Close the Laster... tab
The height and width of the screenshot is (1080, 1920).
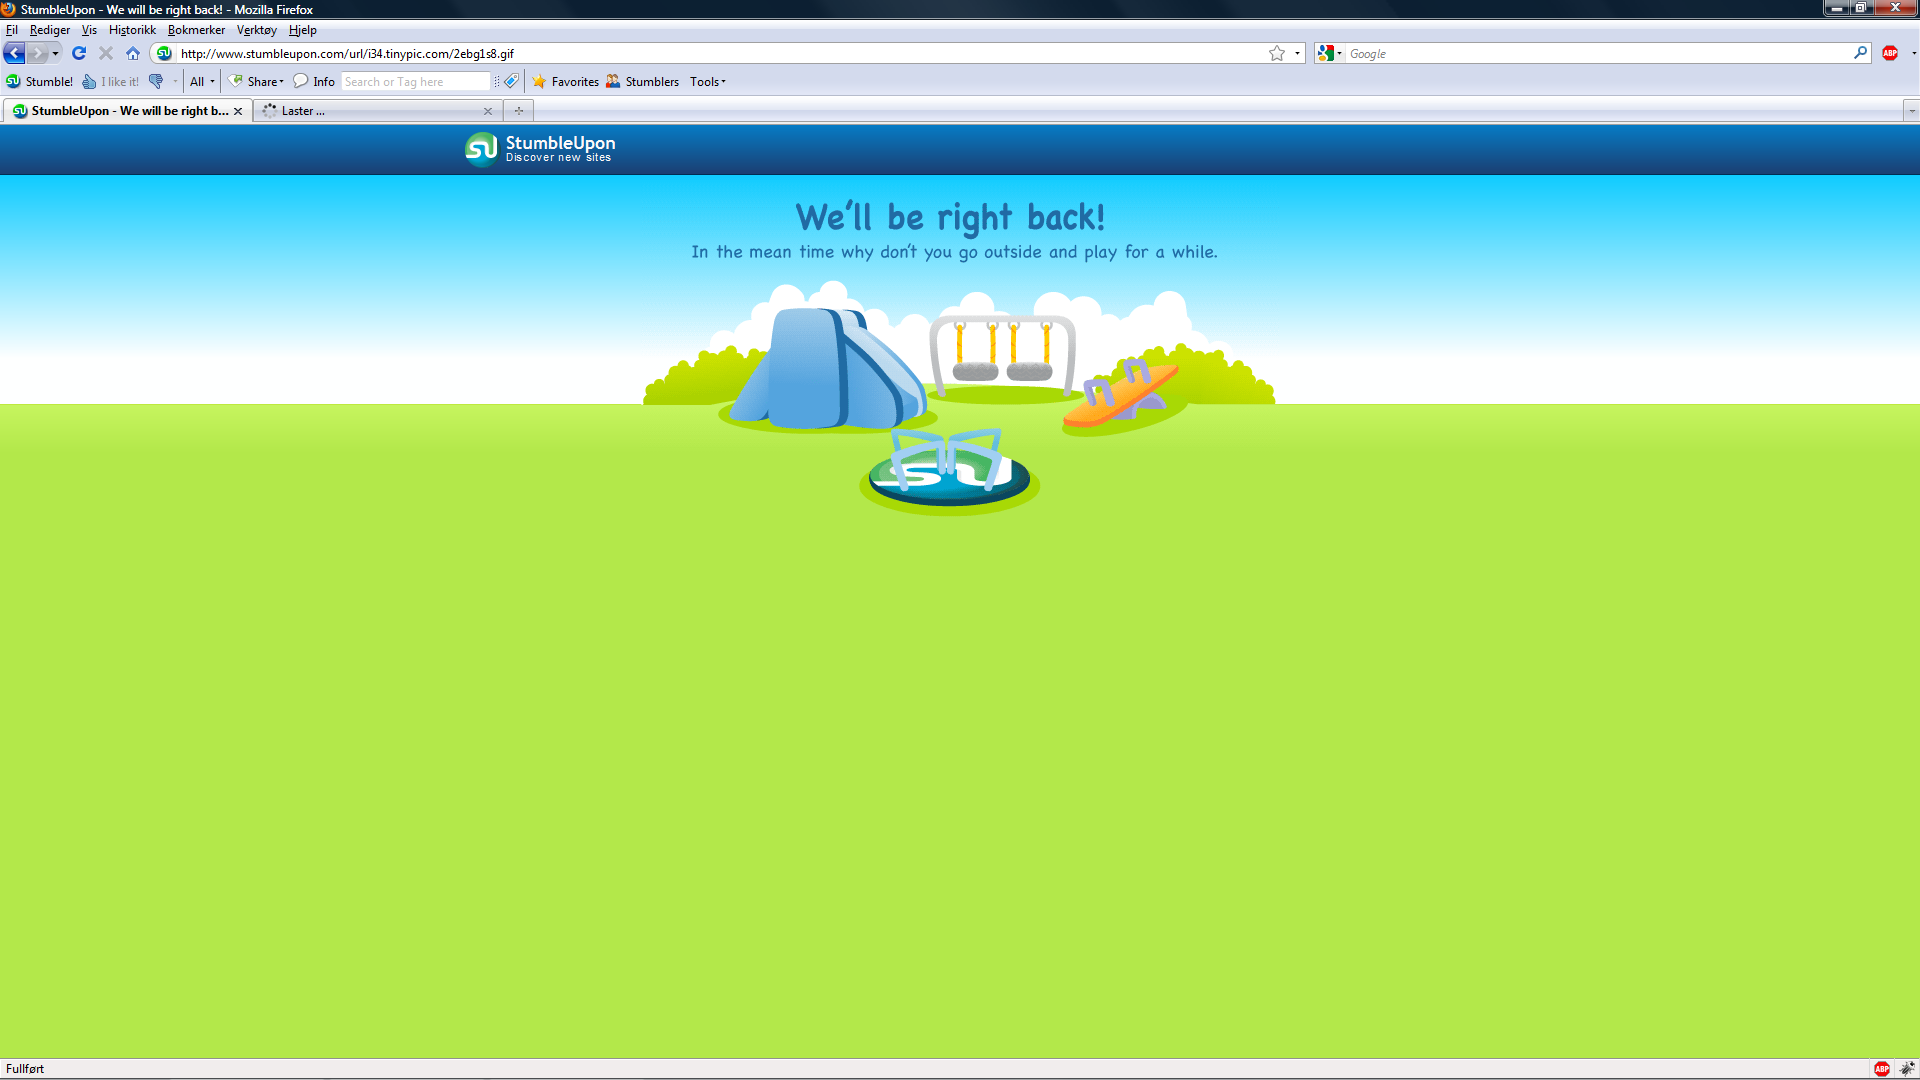tap(488, 111)
